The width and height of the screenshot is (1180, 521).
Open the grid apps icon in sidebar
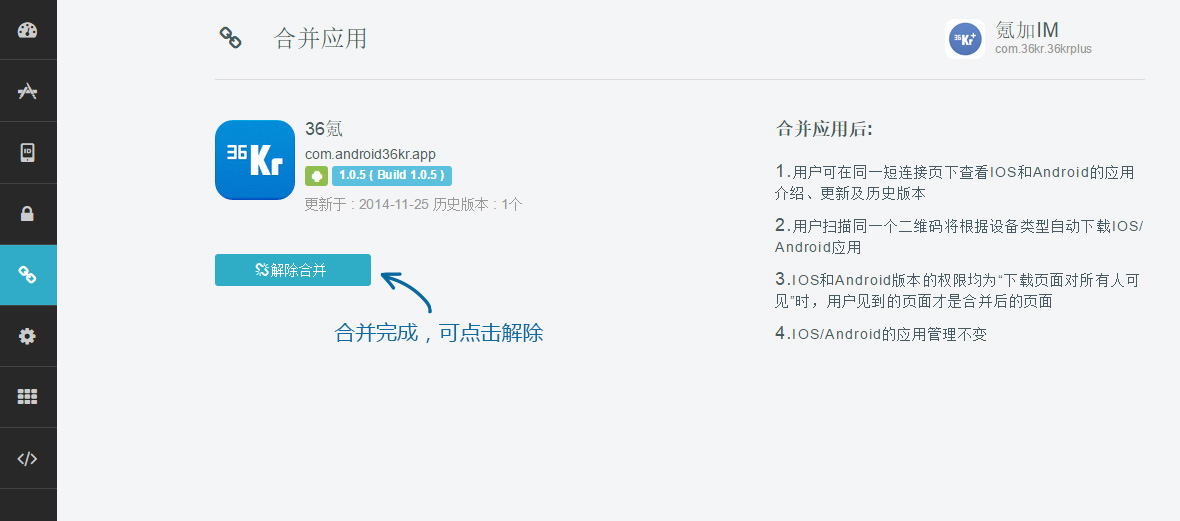pos(28,397)
